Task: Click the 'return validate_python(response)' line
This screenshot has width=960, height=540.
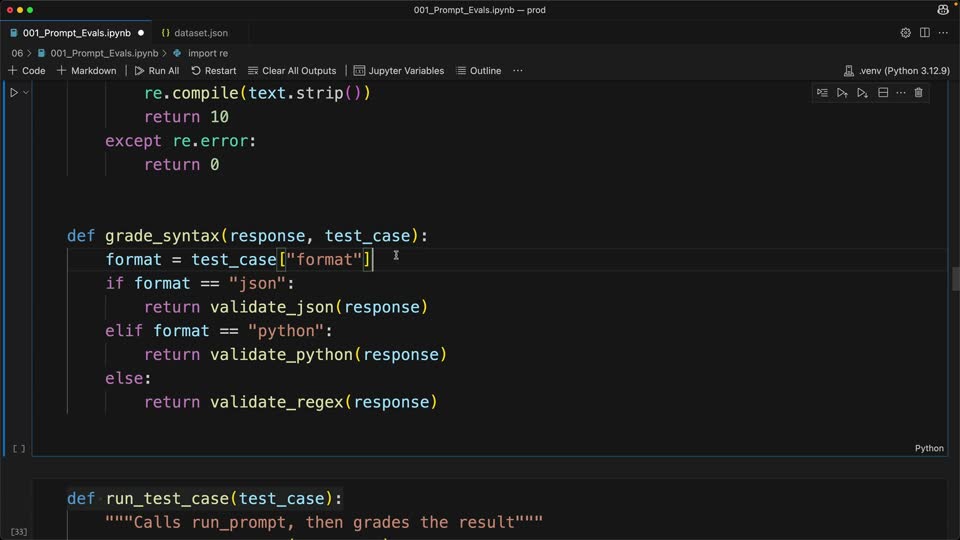Action: coord(296,354)
